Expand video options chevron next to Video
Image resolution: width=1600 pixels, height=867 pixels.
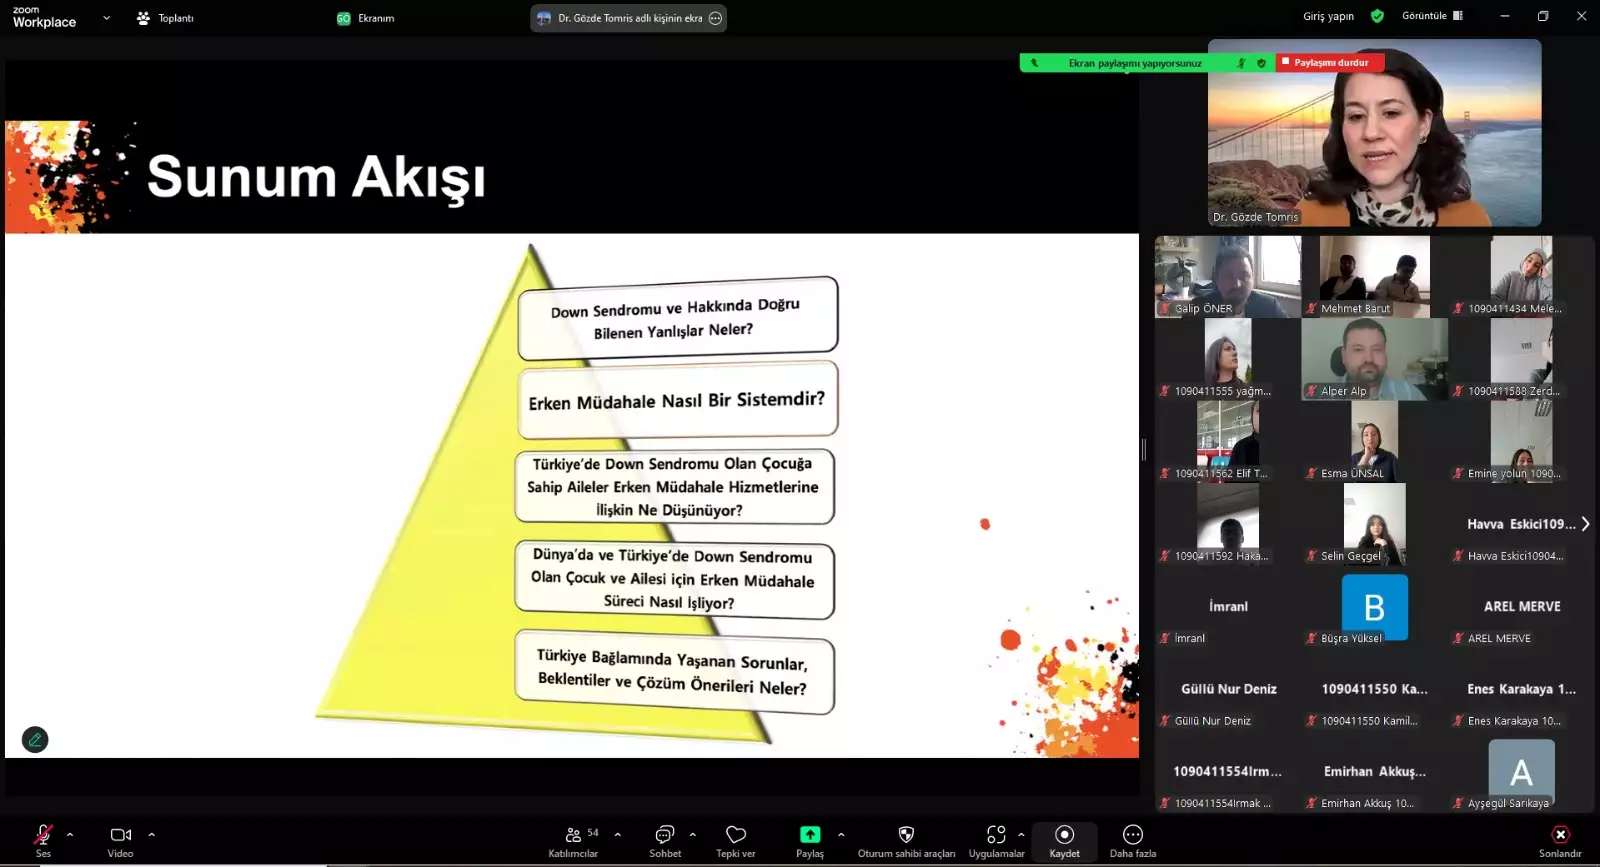tap(152, 834)
